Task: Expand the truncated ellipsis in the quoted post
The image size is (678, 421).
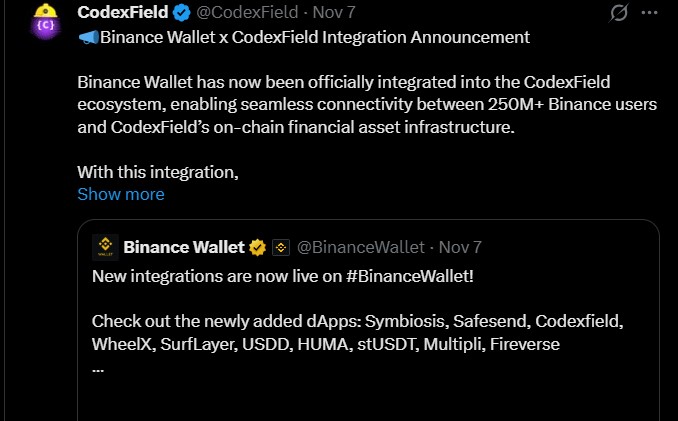Action: pos(98,368)
